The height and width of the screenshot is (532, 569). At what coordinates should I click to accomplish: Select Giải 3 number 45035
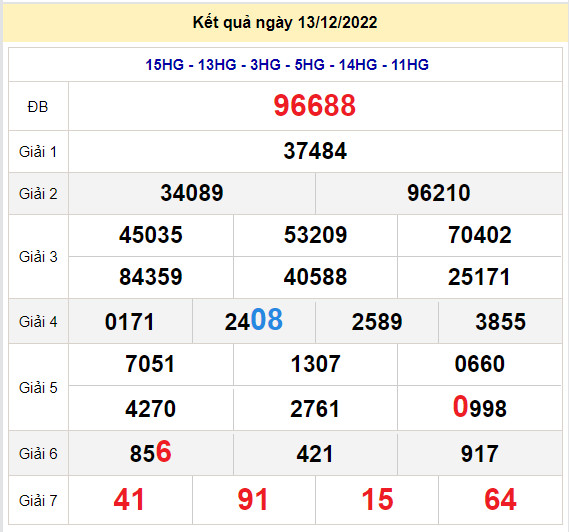(151, 235)
